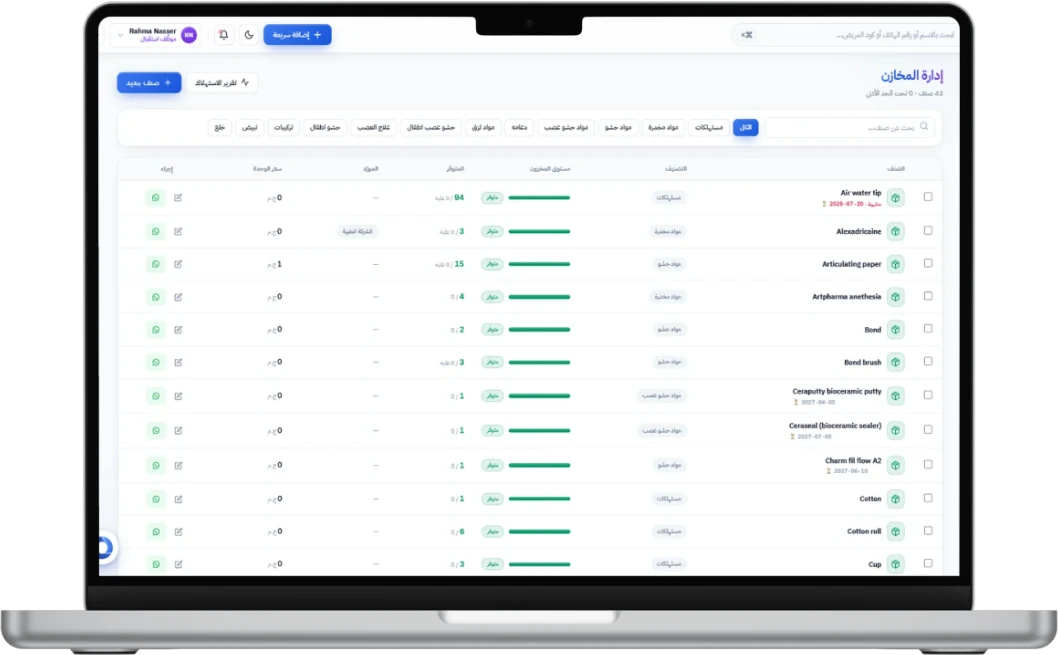1058x655 pixels.
Task: Click the Charm fil flow A2 package icon
Action: pos(895,465)
